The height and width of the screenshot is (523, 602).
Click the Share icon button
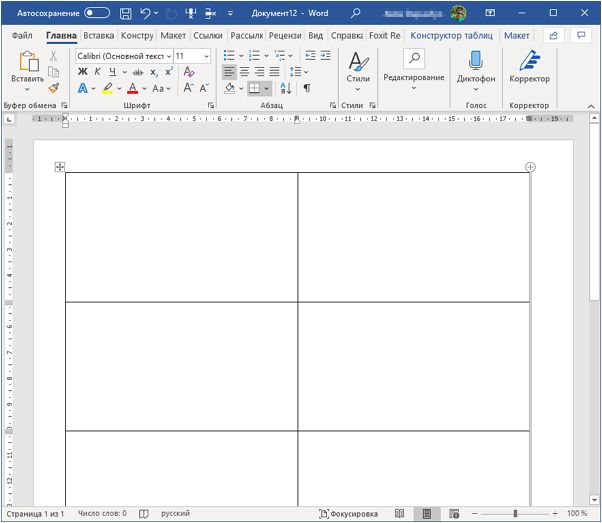point(554,36)
